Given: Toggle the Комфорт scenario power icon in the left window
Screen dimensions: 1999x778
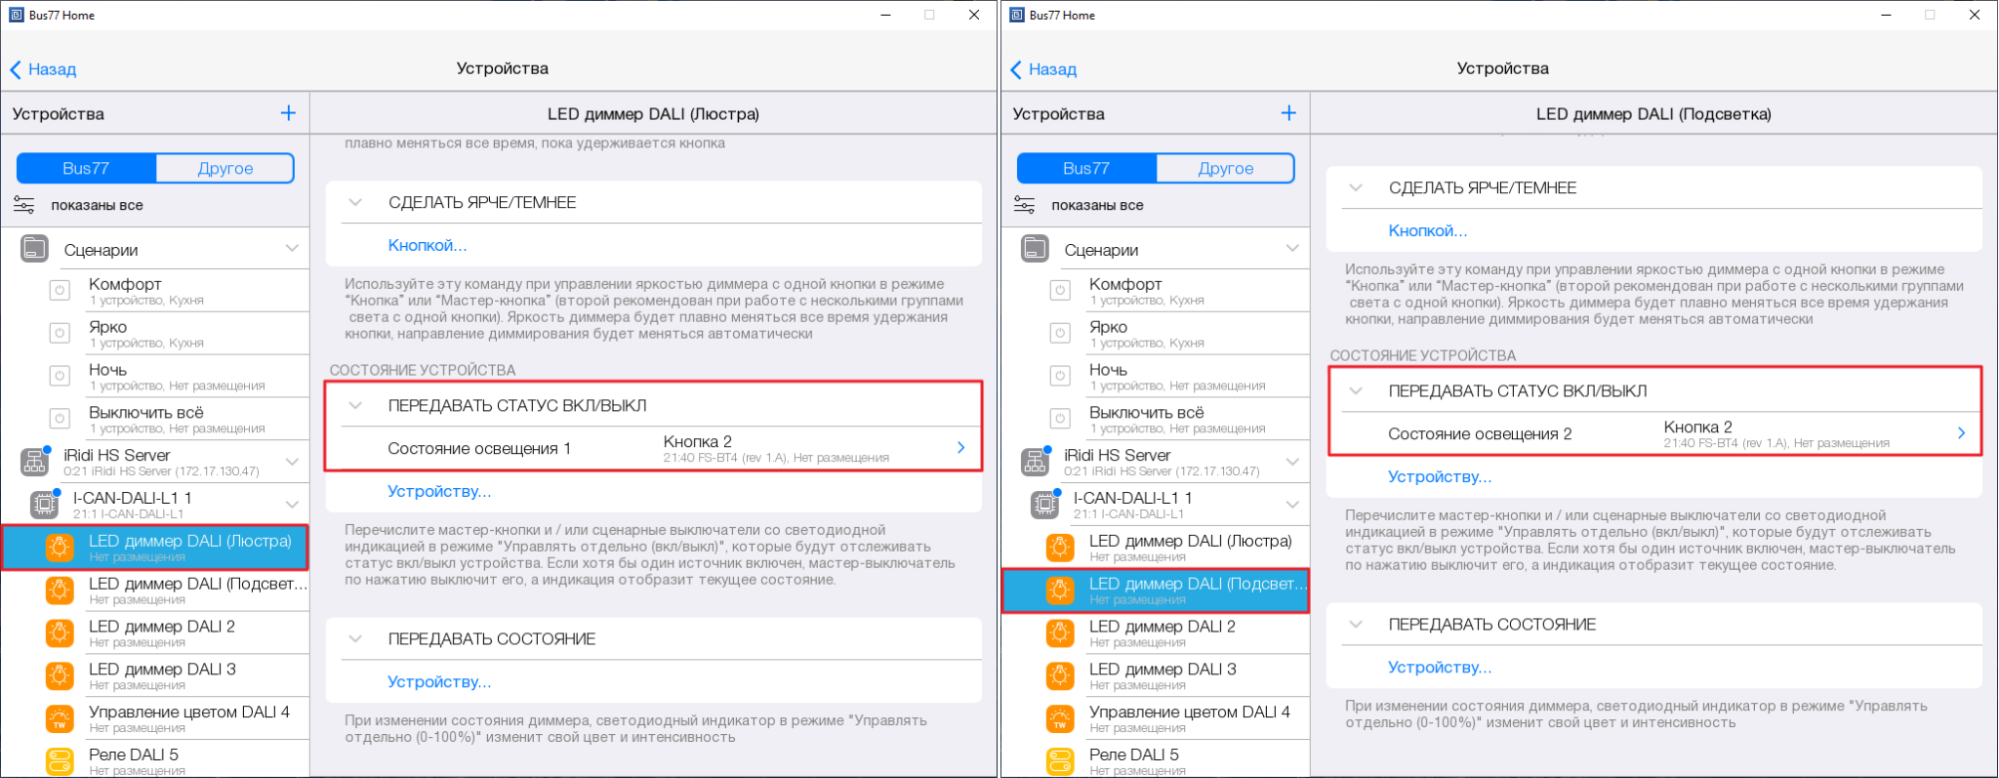Looking at the screenshot, I should pos(60,291).
